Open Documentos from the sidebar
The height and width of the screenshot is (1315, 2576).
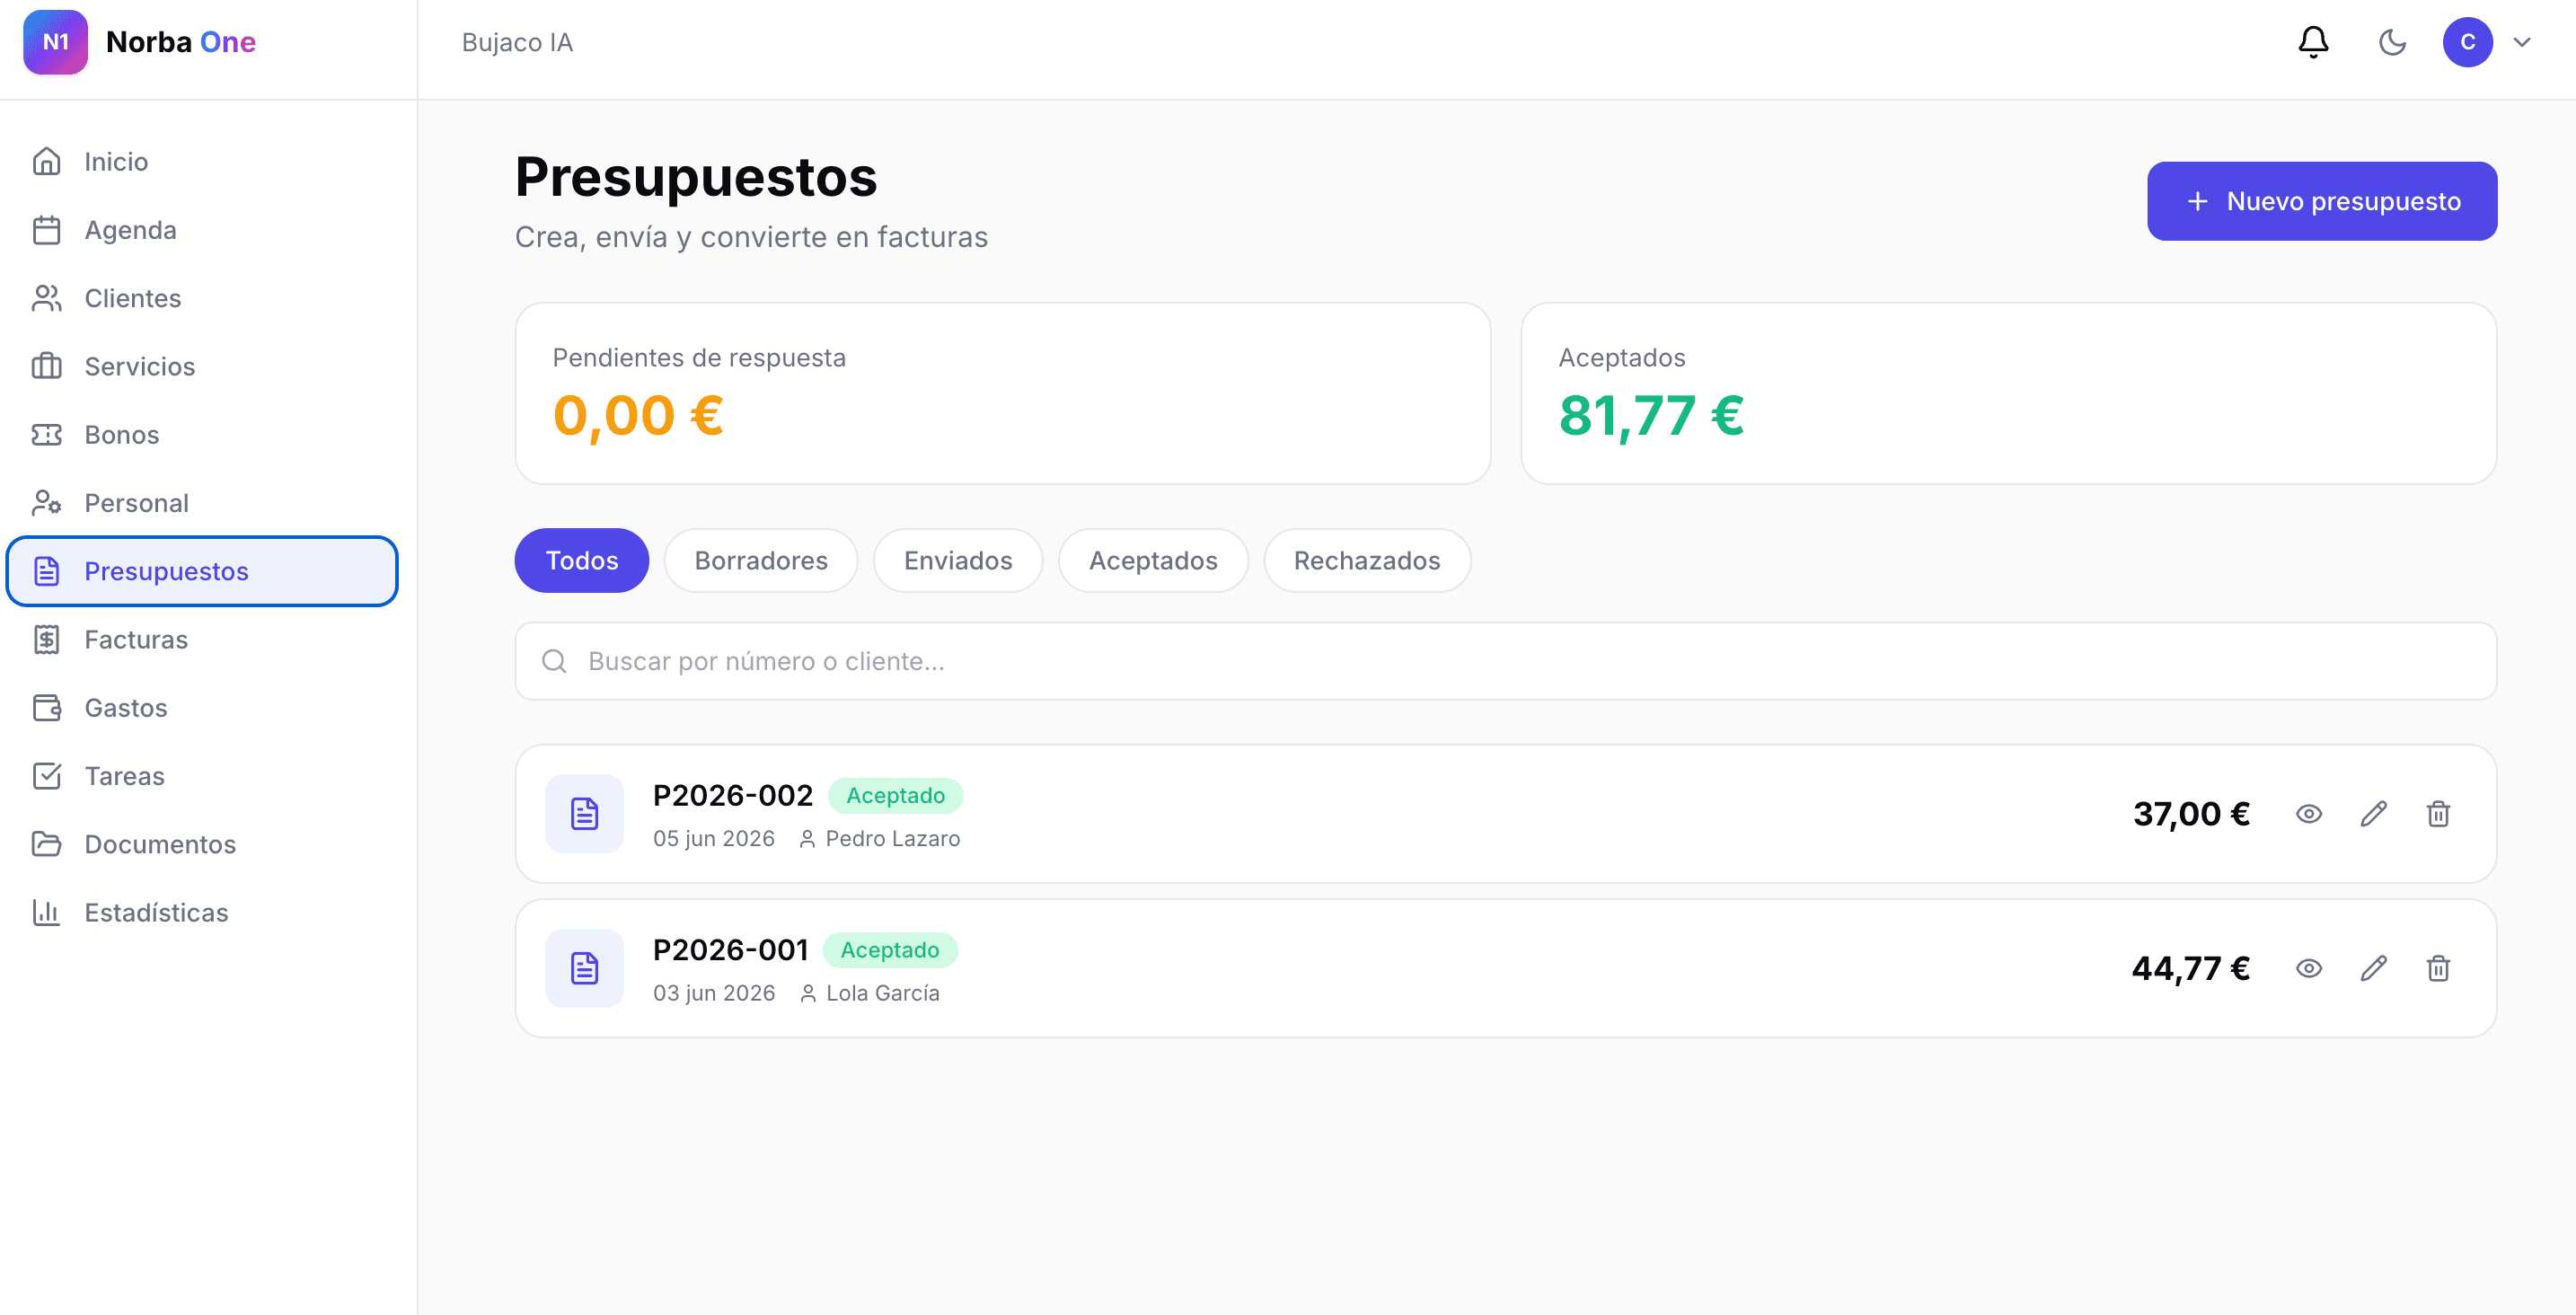[x=202, y=844]
